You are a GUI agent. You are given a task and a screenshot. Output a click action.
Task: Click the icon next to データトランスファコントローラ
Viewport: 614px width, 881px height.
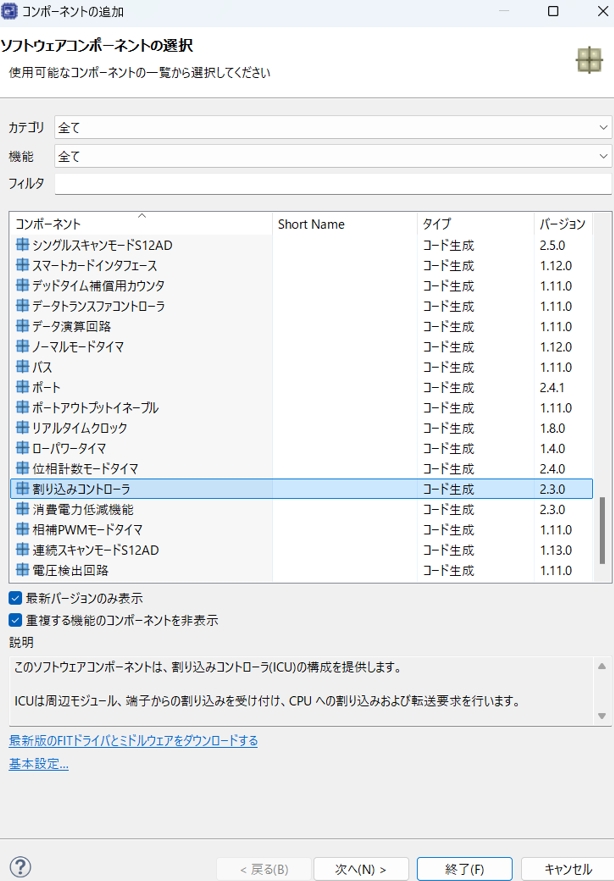[x=23, y=306]
